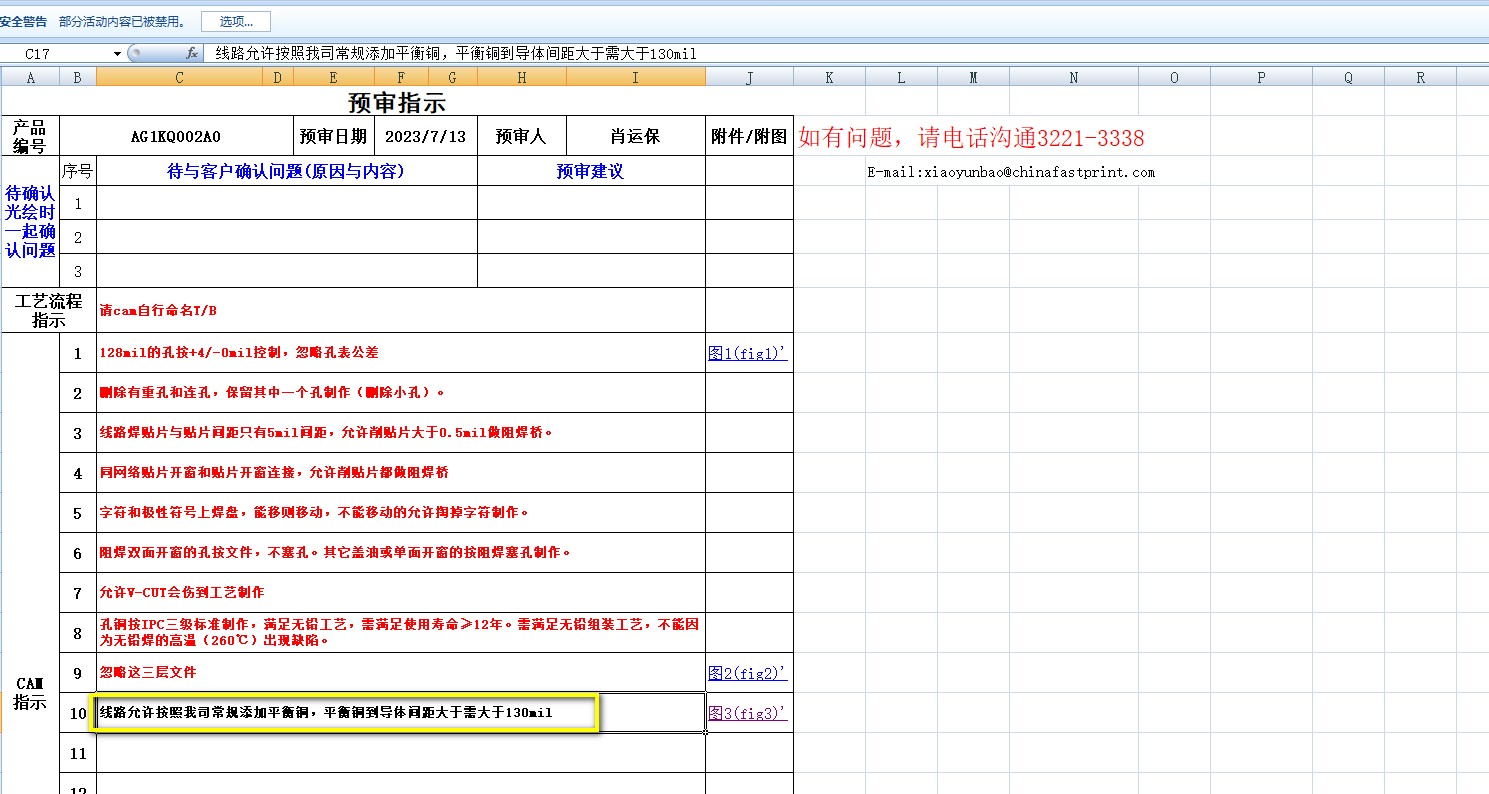This screenshot has width=1489, height=794.
Task: Select column header E
Action: 333,77
